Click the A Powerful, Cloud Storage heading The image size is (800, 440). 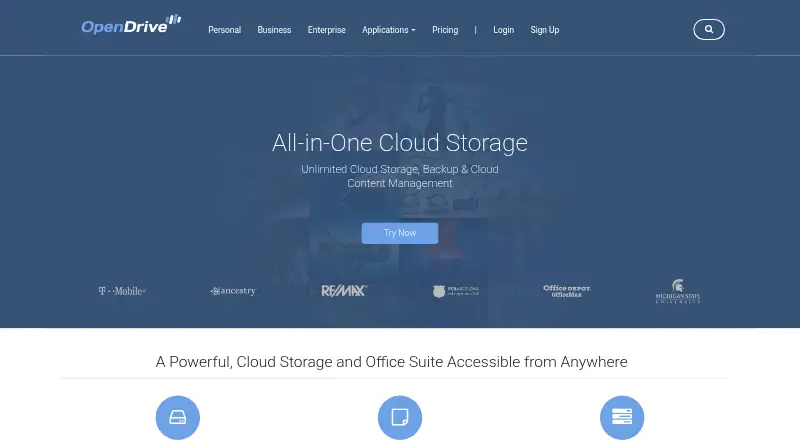[392, 362]
